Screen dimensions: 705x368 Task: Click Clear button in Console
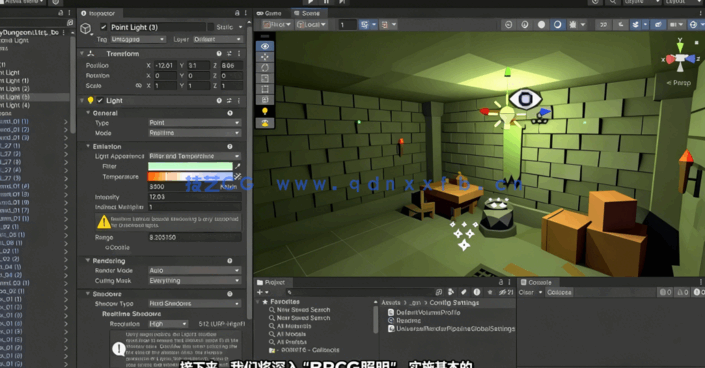pyautogui.click(x=527, y=292)
